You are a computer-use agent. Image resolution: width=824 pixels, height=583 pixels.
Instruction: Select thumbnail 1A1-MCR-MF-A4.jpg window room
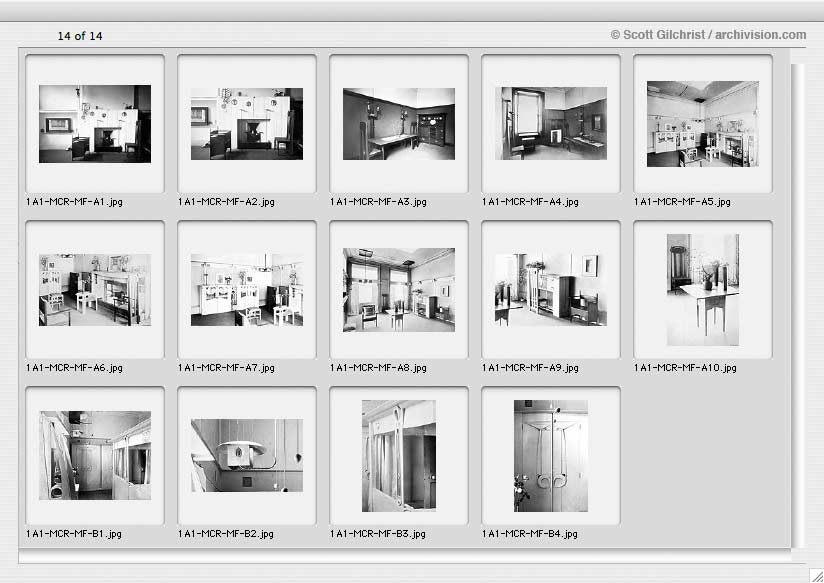(551, 124)
